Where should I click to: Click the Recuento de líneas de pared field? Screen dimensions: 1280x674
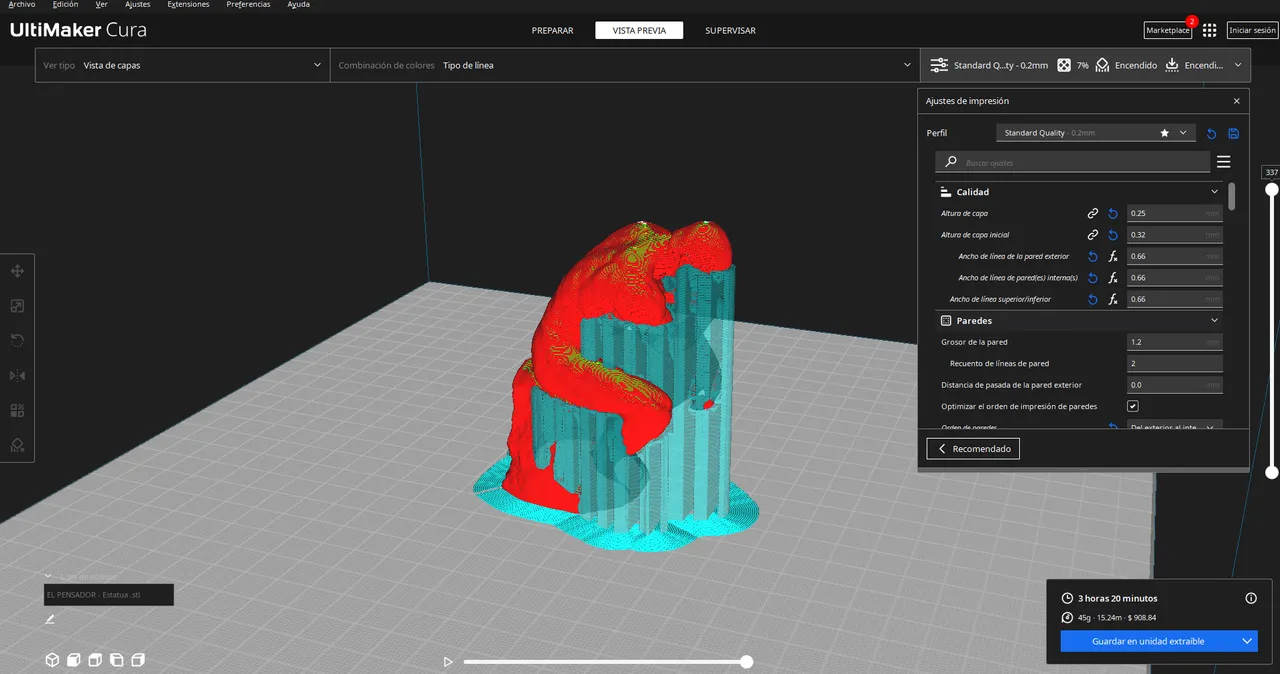[x=1175, y=363]
